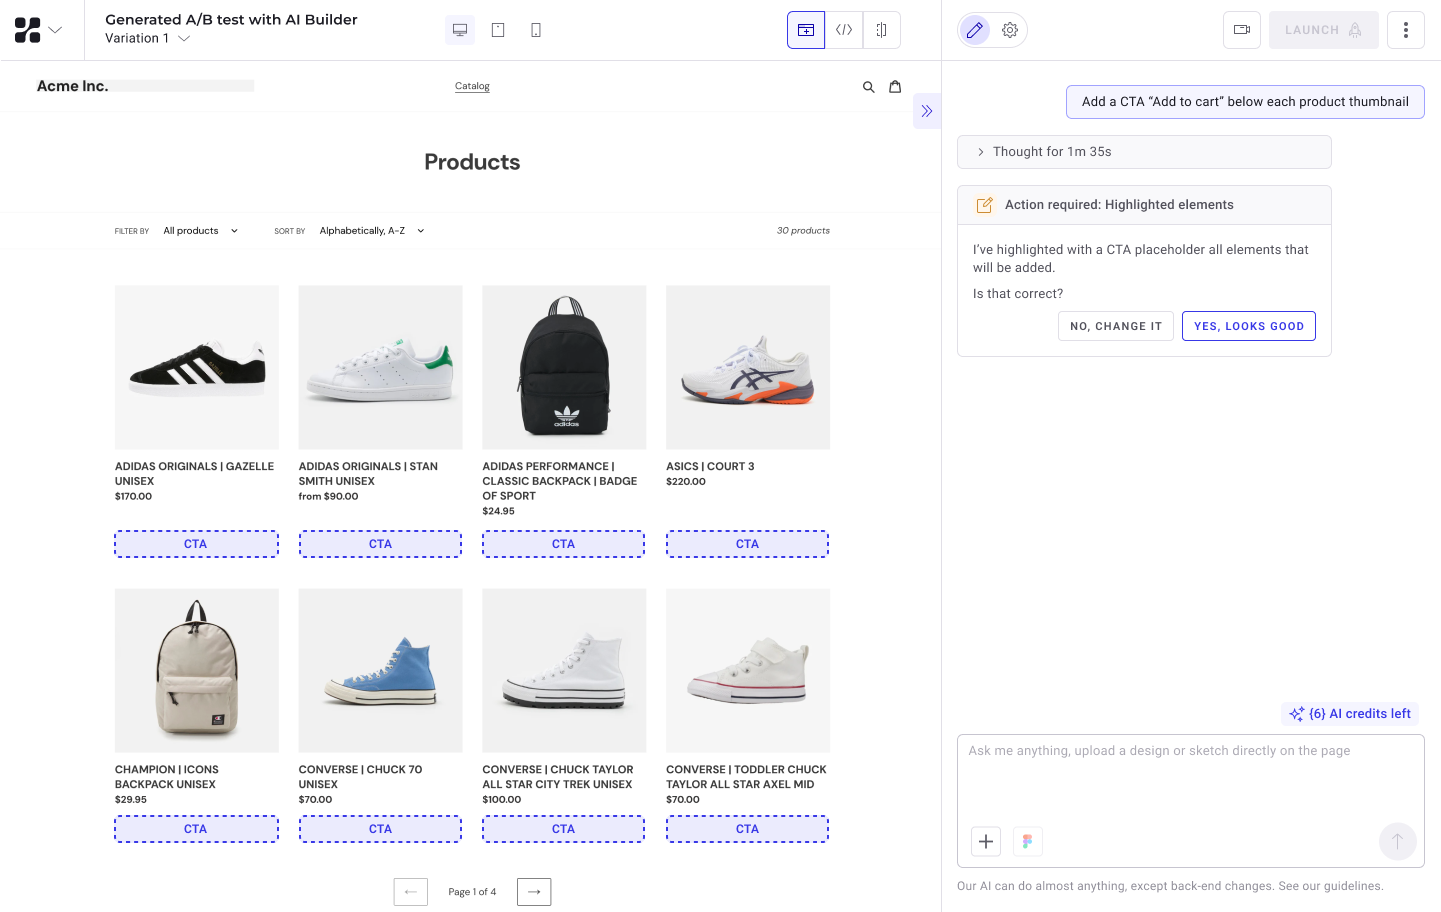Screen dimensions: 1441x912
Task: Select the visual editor layout icon
Action: 806,30
